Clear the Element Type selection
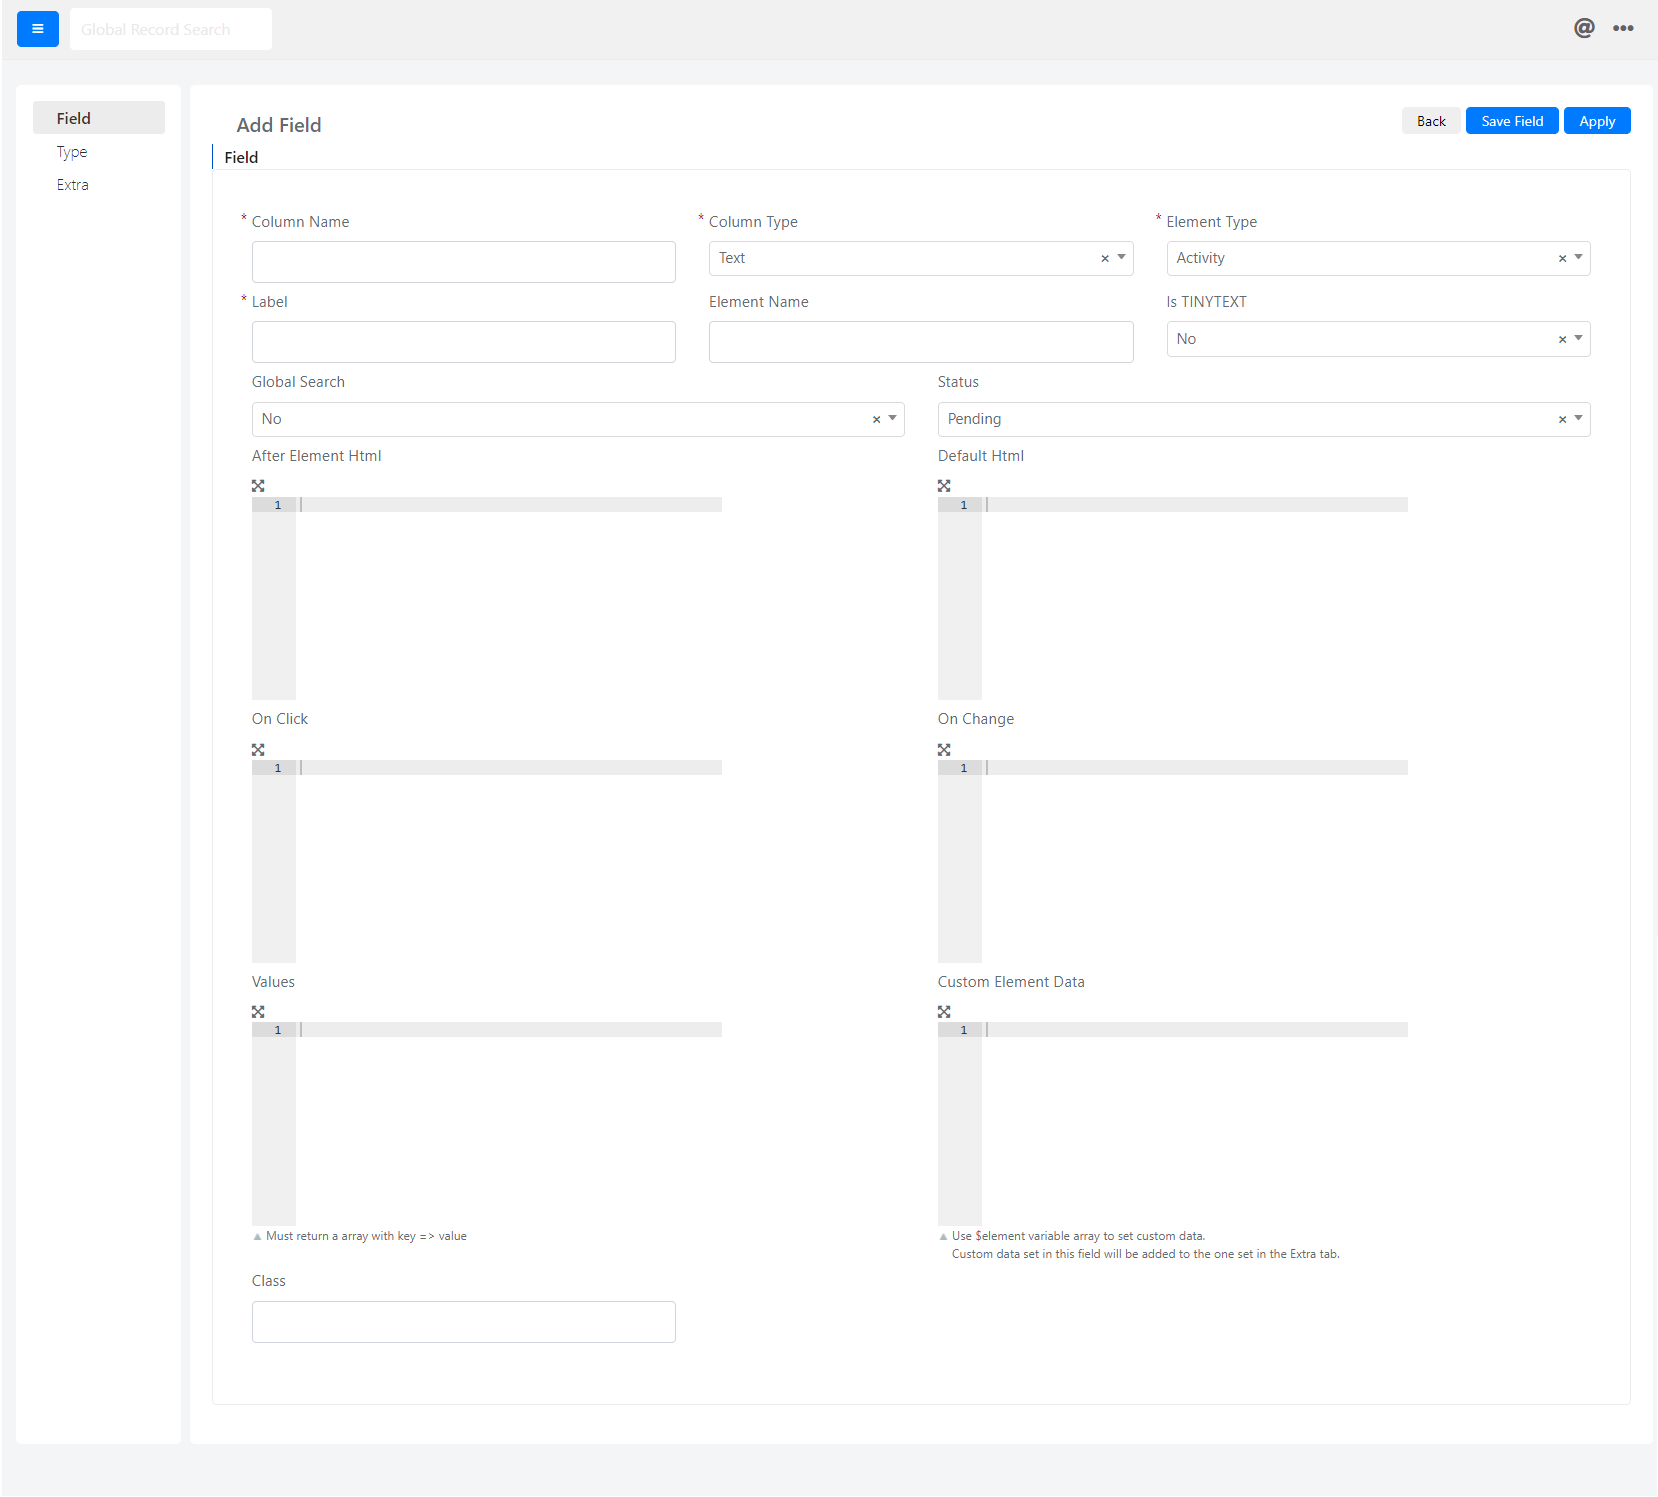 pyautogui.click(x=1562, y=259)
